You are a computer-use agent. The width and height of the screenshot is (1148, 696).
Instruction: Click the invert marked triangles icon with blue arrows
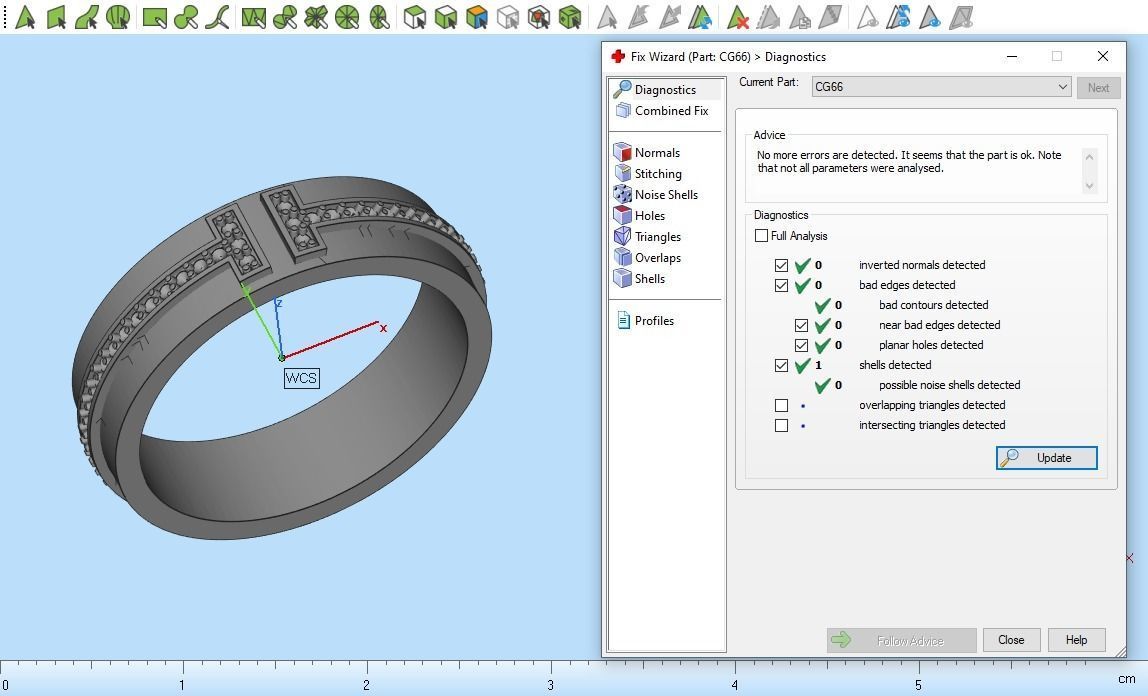[700, 17]
